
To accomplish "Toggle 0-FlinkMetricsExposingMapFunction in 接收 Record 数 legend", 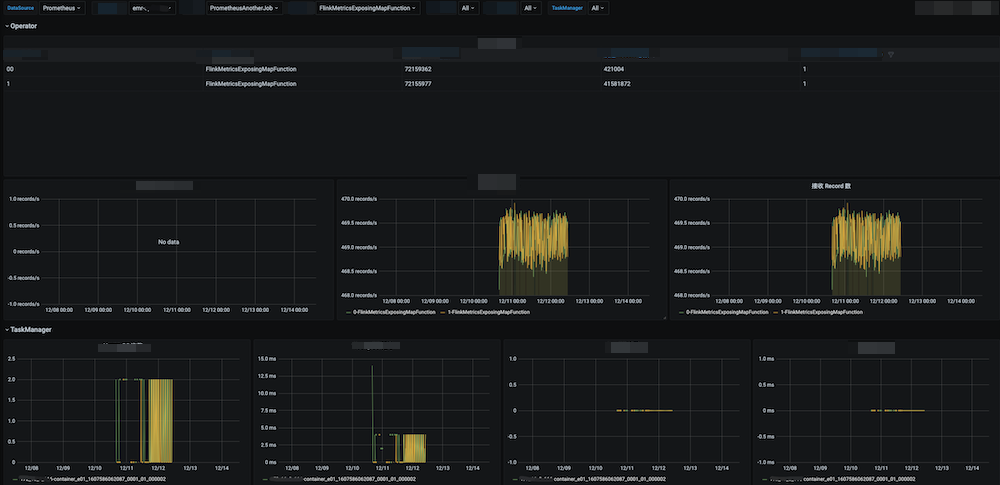I will (728, 313).
